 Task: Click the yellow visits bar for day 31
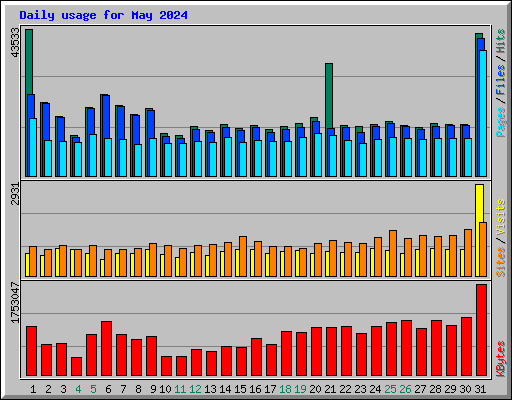(x=479, y=203)
